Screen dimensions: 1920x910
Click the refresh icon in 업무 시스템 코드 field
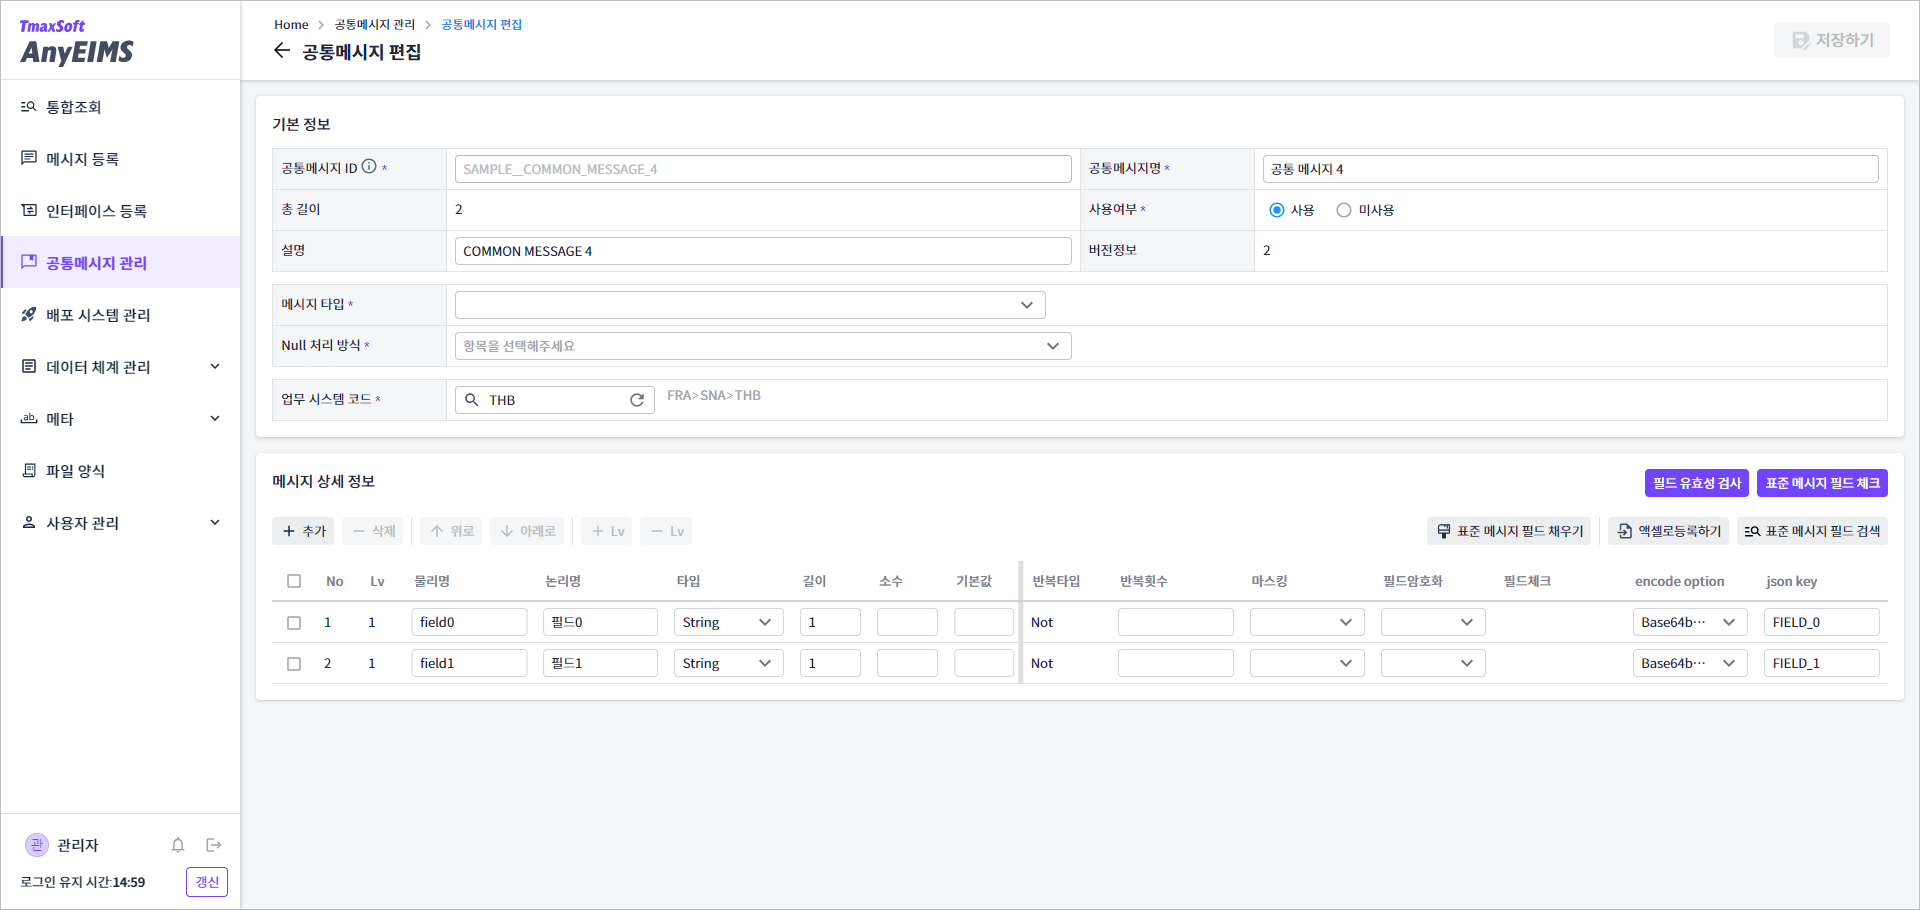637,400
